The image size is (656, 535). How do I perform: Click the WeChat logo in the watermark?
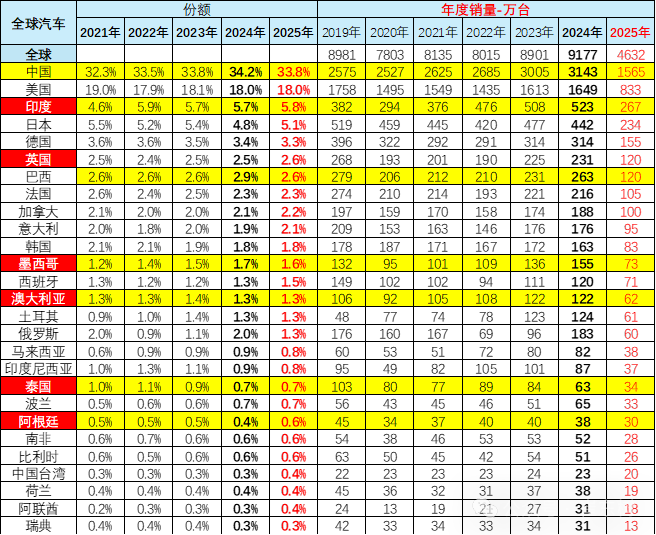coord(485,507)
